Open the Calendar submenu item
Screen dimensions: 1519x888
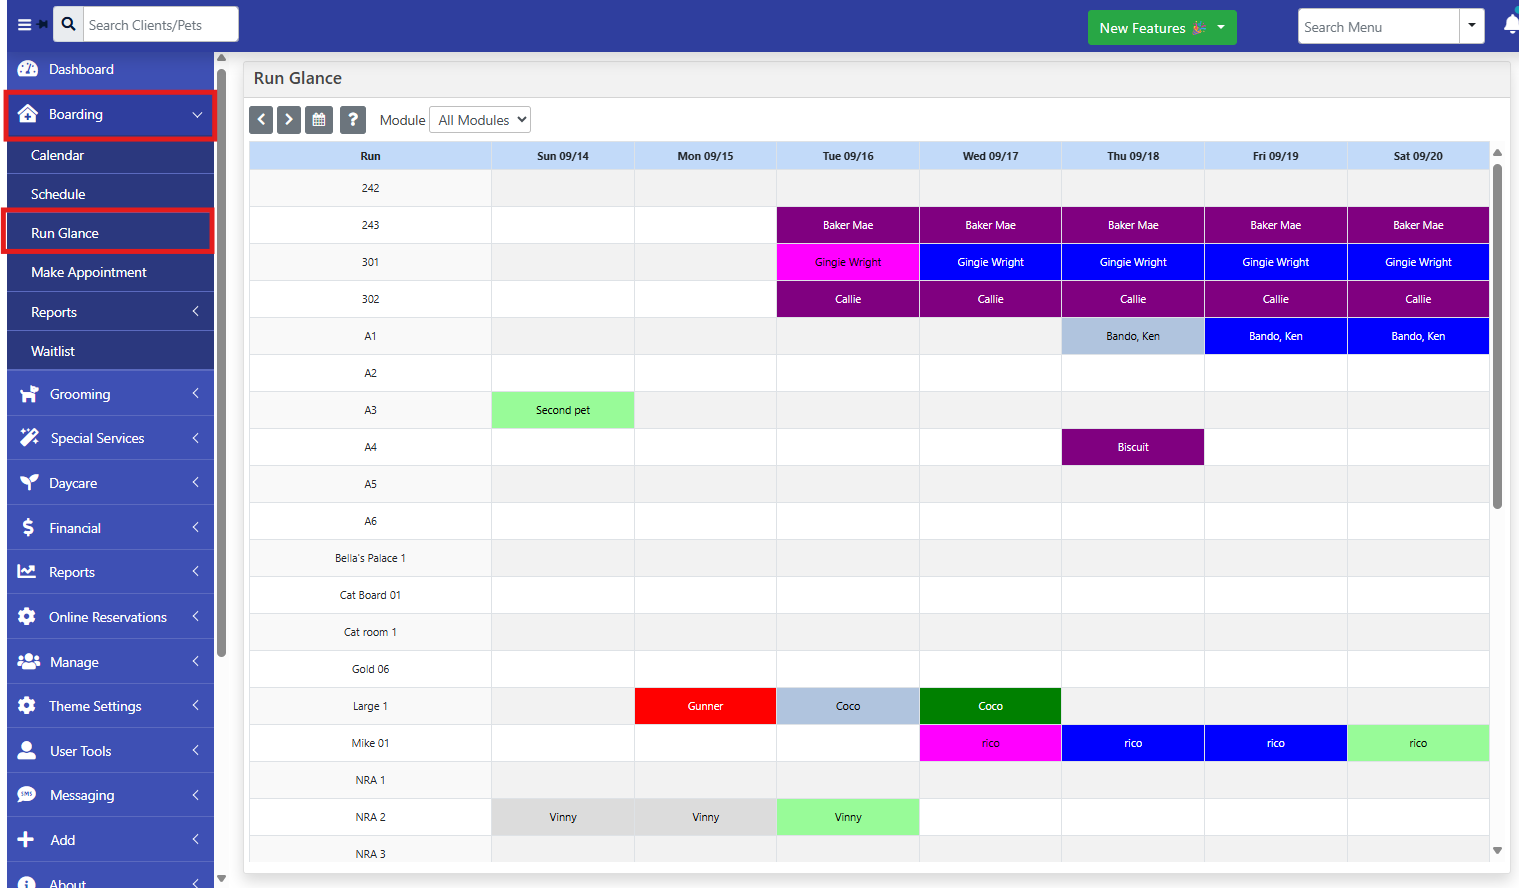tap(58, 155)
